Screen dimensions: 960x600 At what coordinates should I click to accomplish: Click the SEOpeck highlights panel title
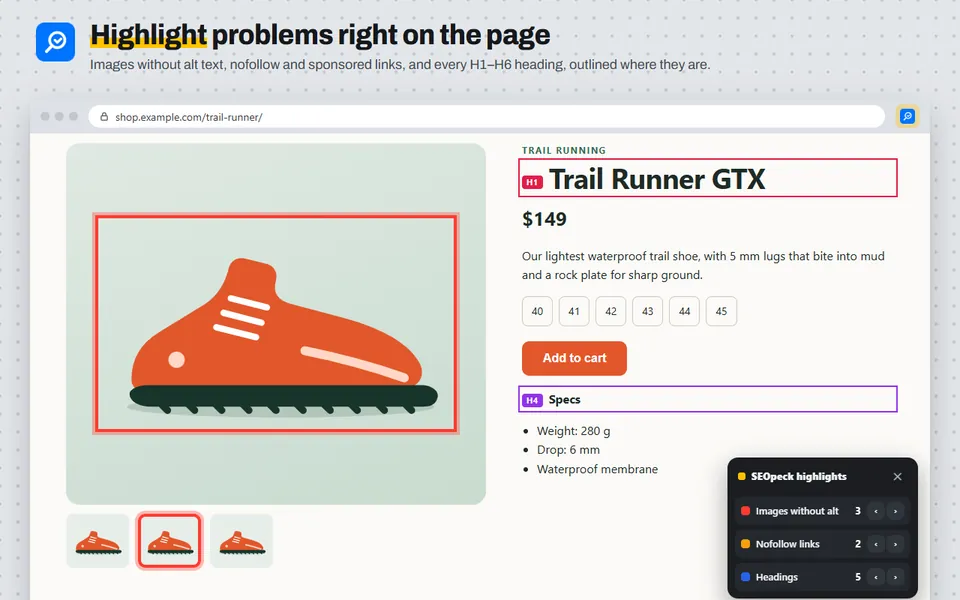pos(798,476)
